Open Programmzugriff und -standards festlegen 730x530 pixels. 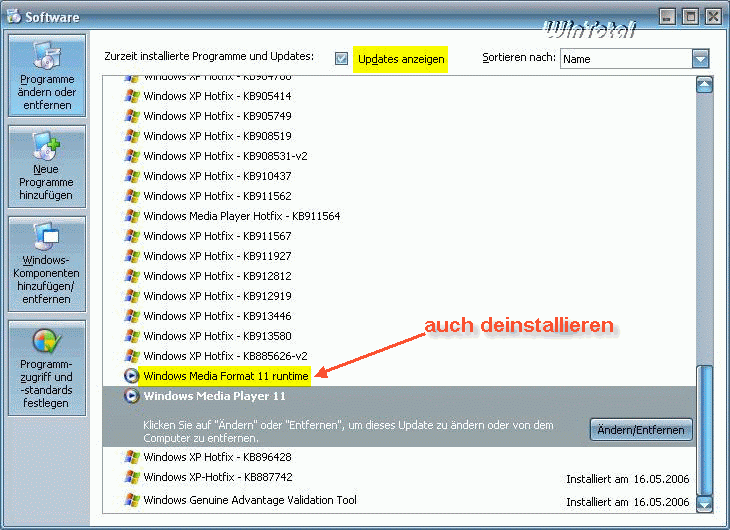point(47,367)
